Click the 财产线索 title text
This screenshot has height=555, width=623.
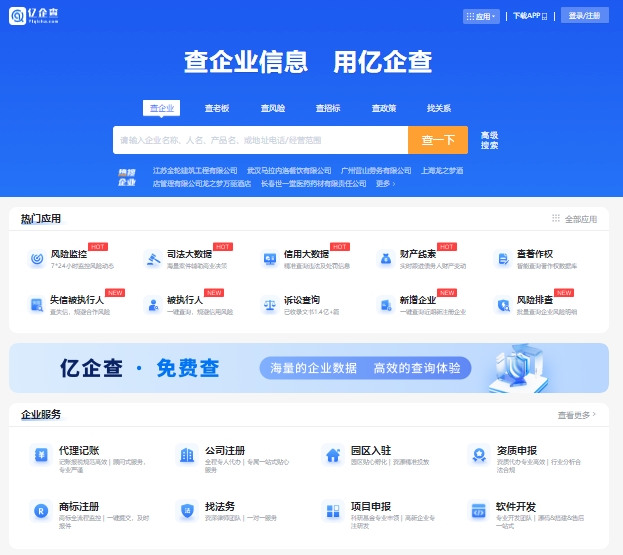418,254
